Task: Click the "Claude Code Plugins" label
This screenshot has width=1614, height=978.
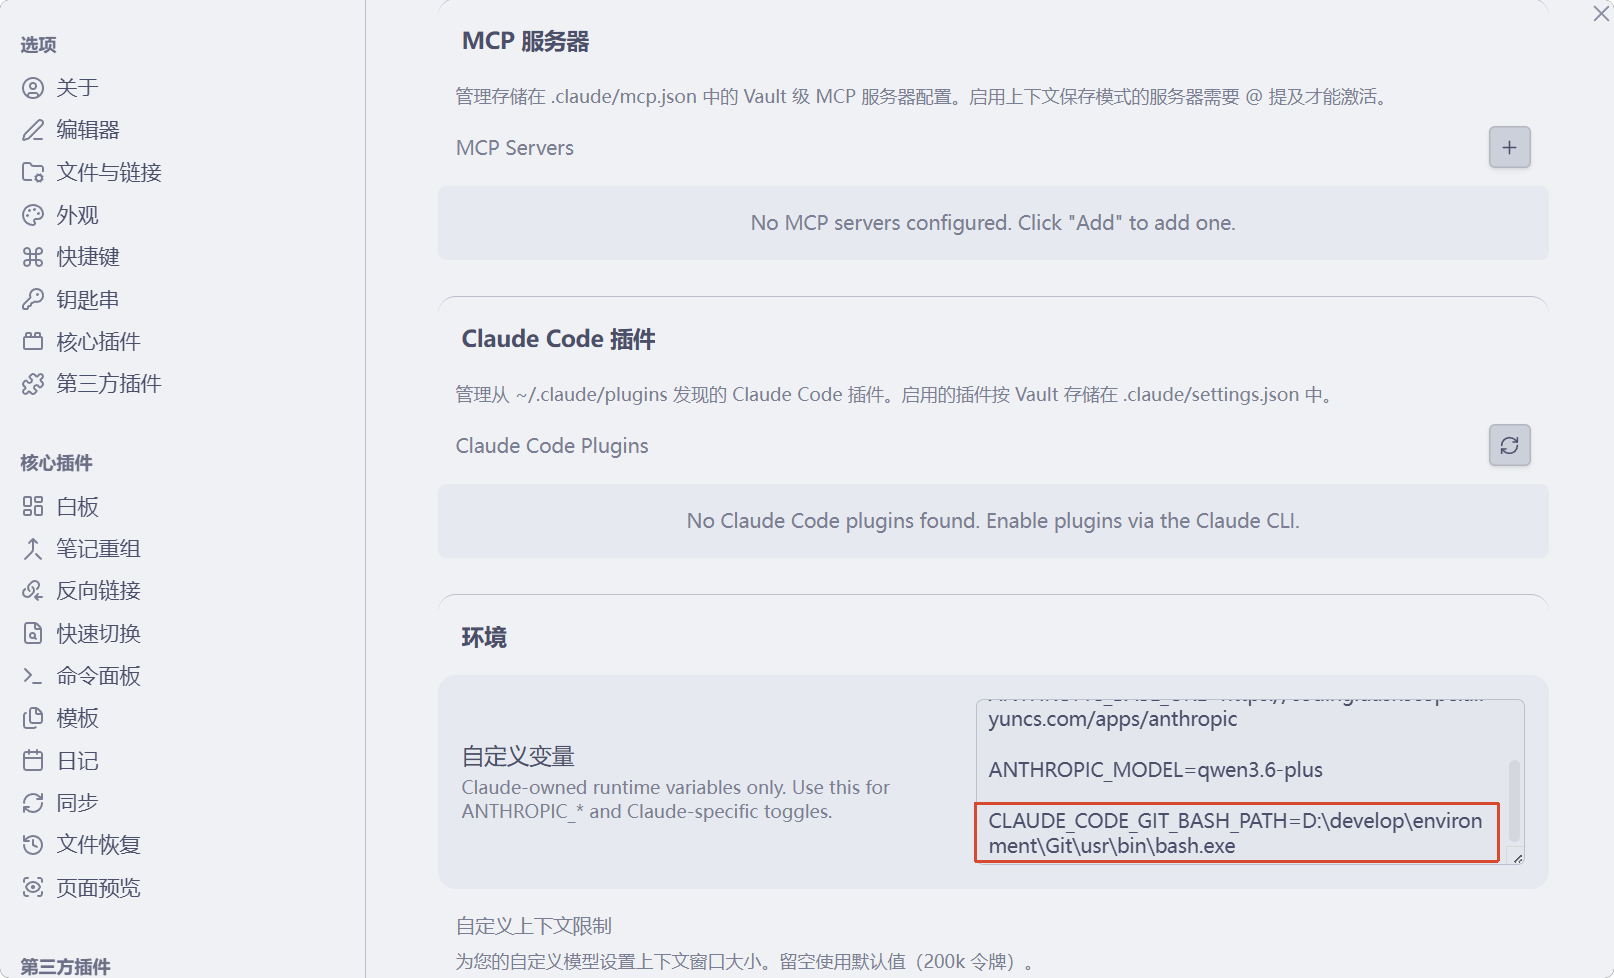Action: click(552, 446)
